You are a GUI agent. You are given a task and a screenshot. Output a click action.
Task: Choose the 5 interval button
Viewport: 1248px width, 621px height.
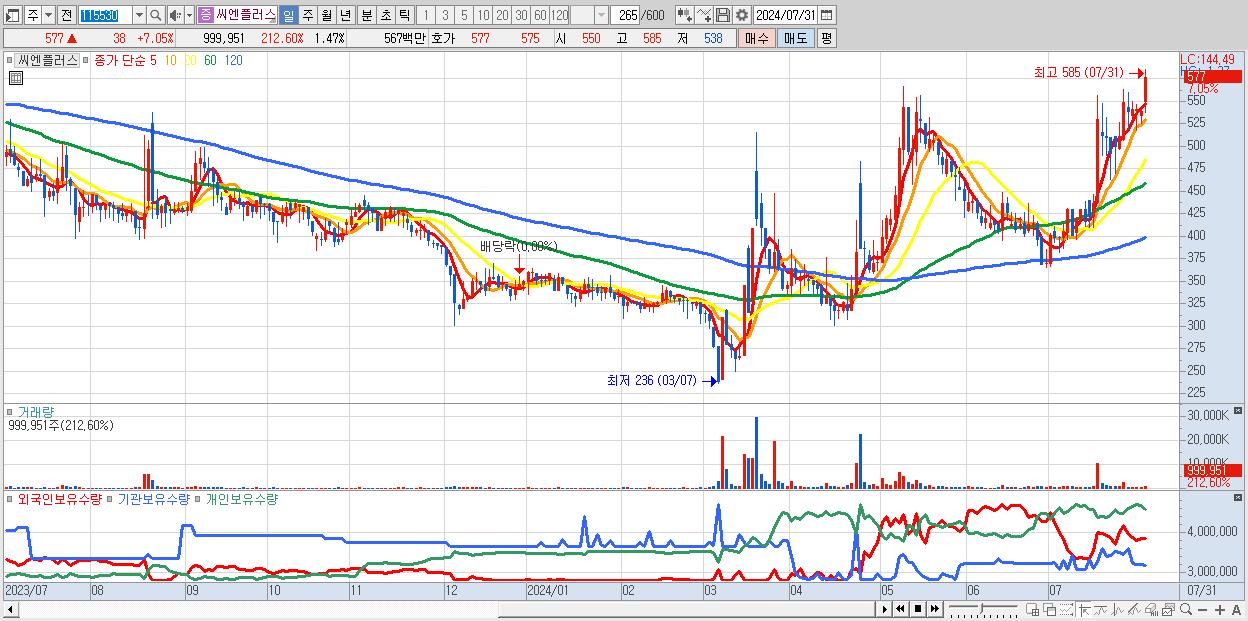[464, 16]
